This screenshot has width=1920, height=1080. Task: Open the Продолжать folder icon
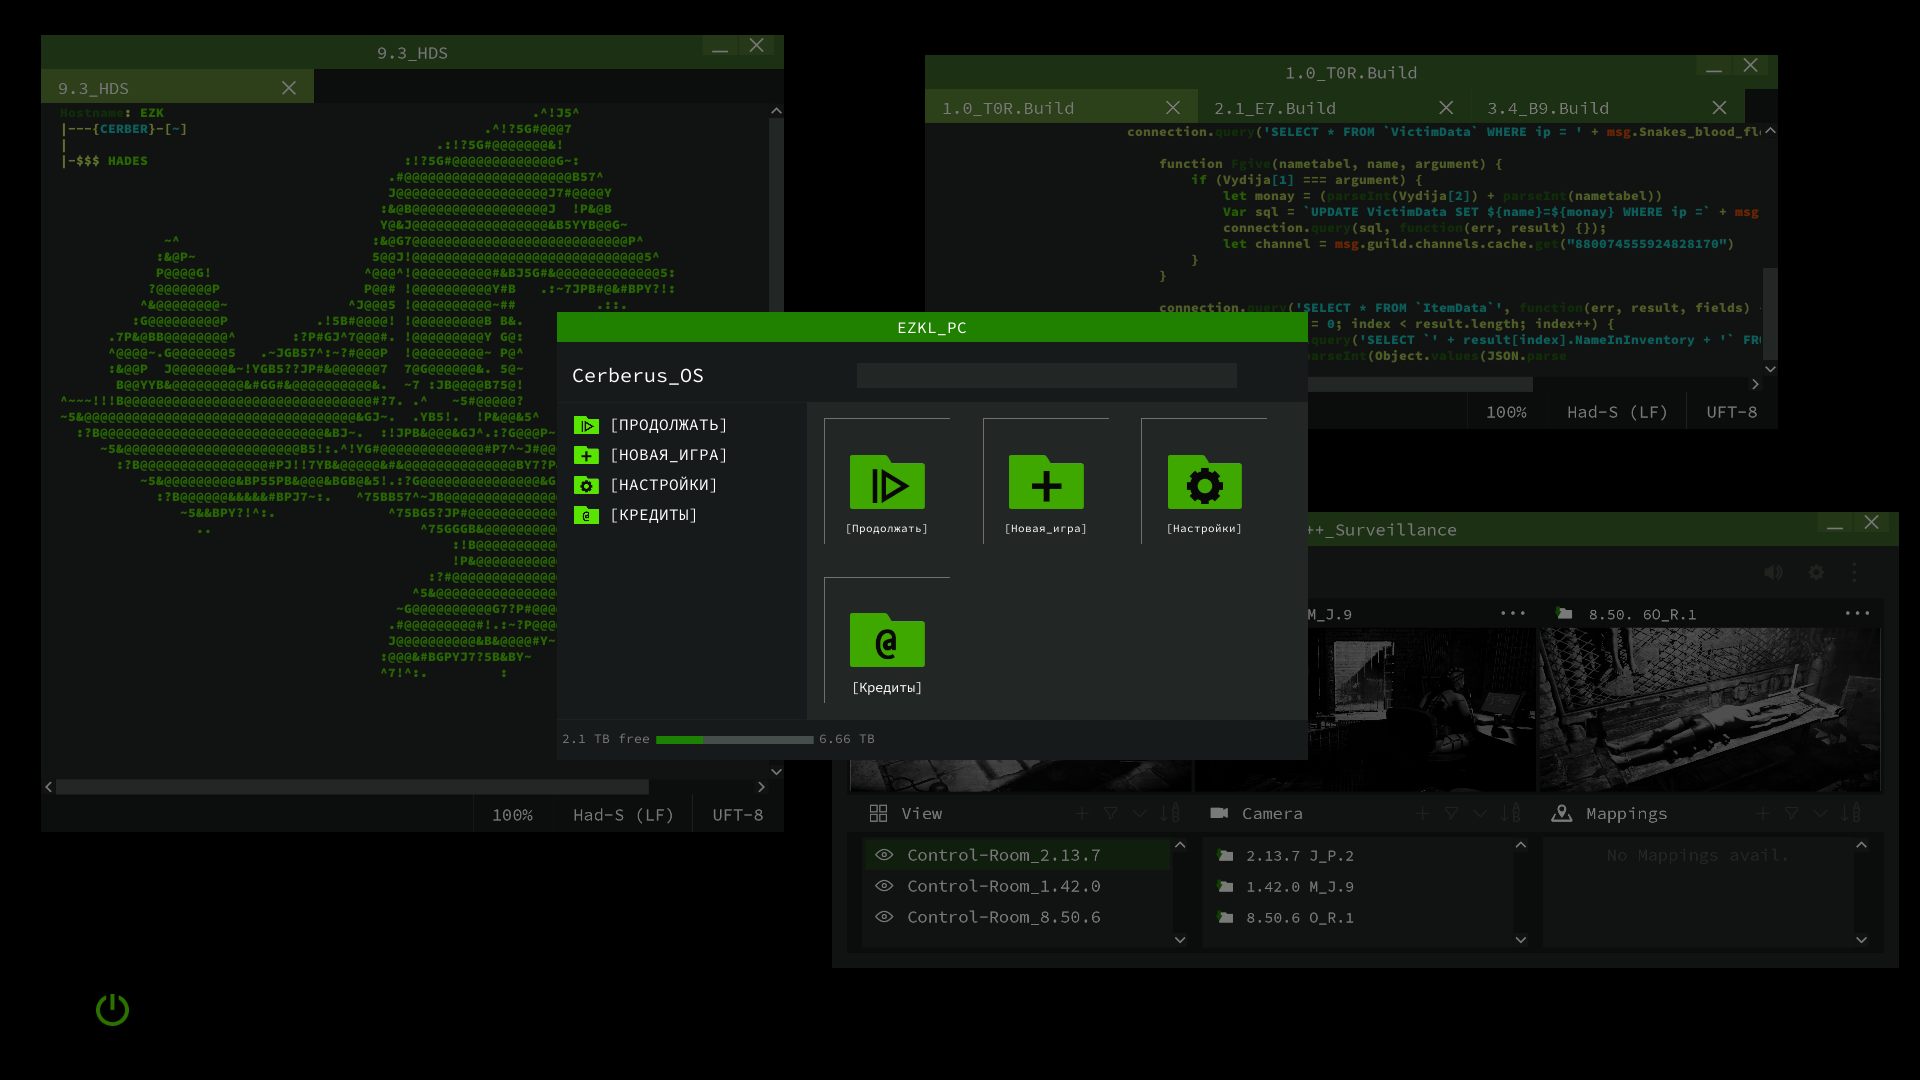click(887, 483)
